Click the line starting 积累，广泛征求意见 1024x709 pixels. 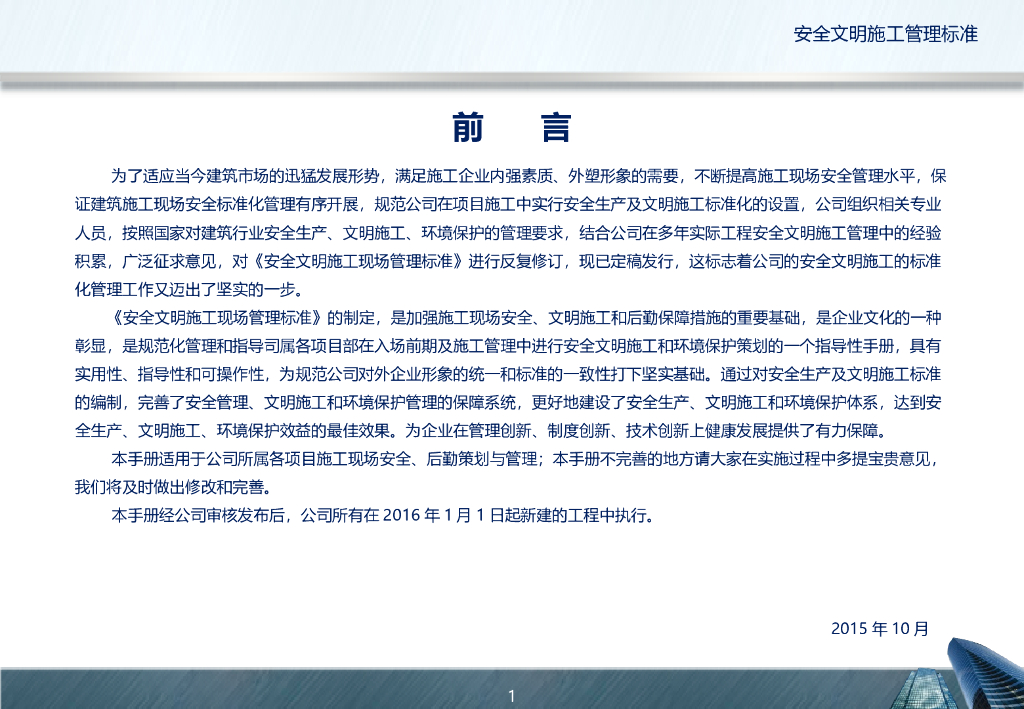[508, 261]
